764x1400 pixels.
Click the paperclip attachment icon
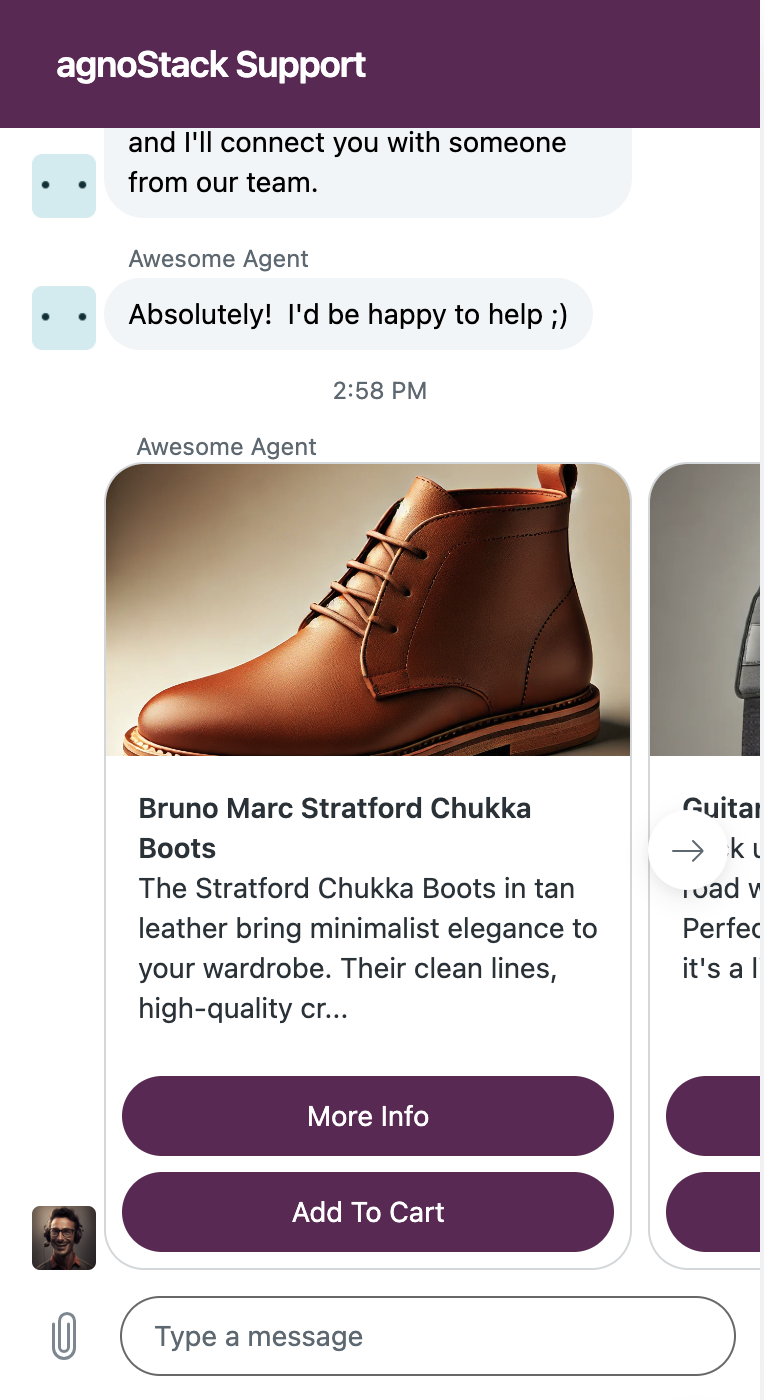coord(64,1336)
